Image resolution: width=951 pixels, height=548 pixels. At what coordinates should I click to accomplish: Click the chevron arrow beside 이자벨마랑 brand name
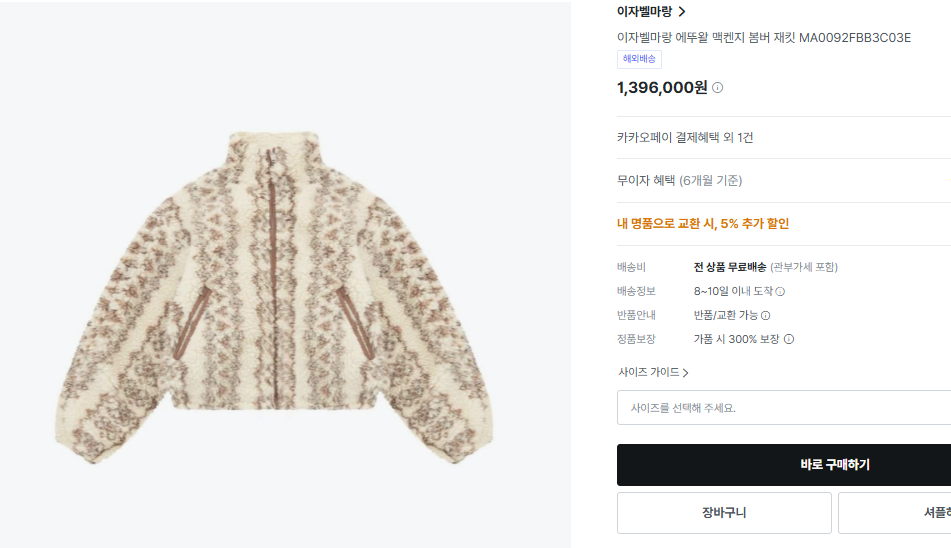[682, 12]
